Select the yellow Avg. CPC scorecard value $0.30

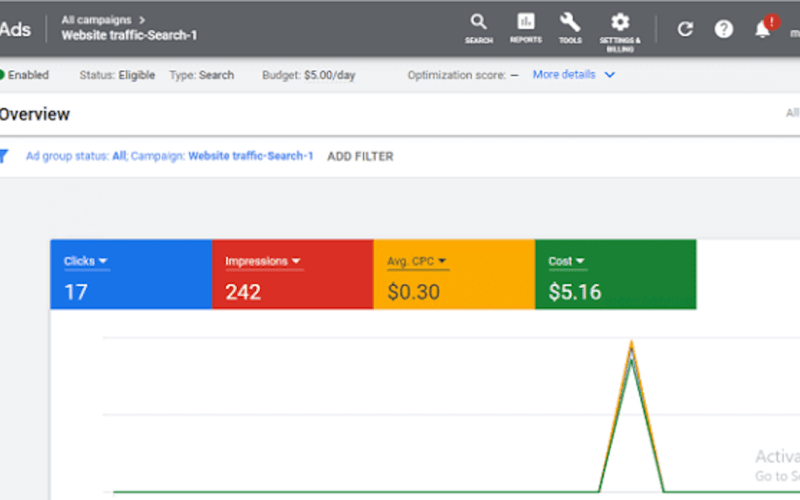(x=413, y=292)
